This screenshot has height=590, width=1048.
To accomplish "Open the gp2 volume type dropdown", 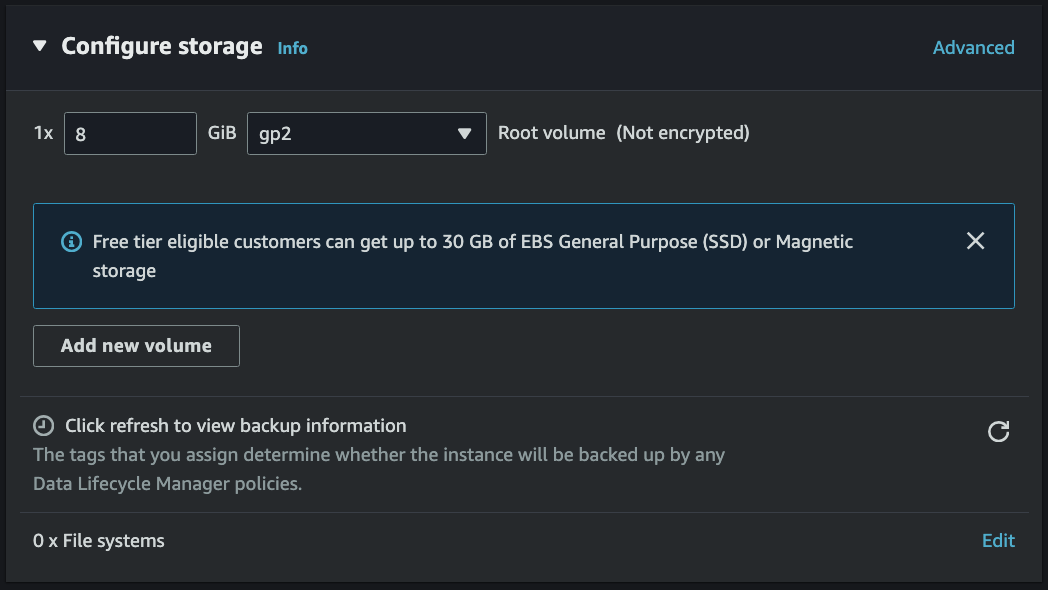I will point(355,133).
